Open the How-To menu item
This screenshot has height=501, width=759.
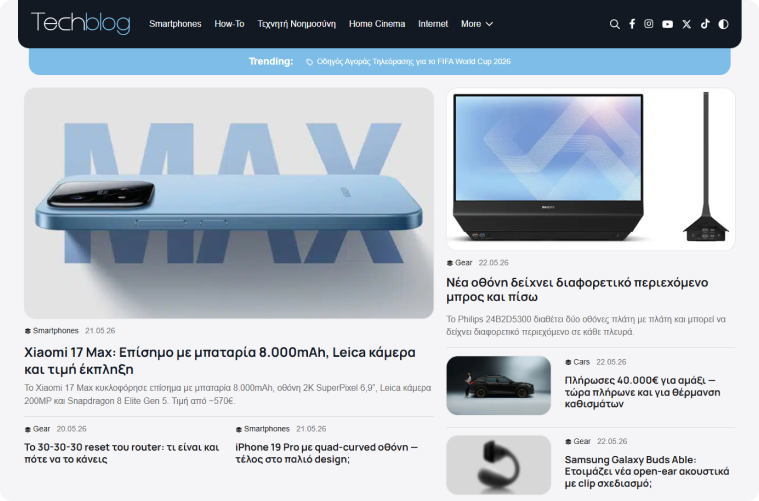click(229, 24)
